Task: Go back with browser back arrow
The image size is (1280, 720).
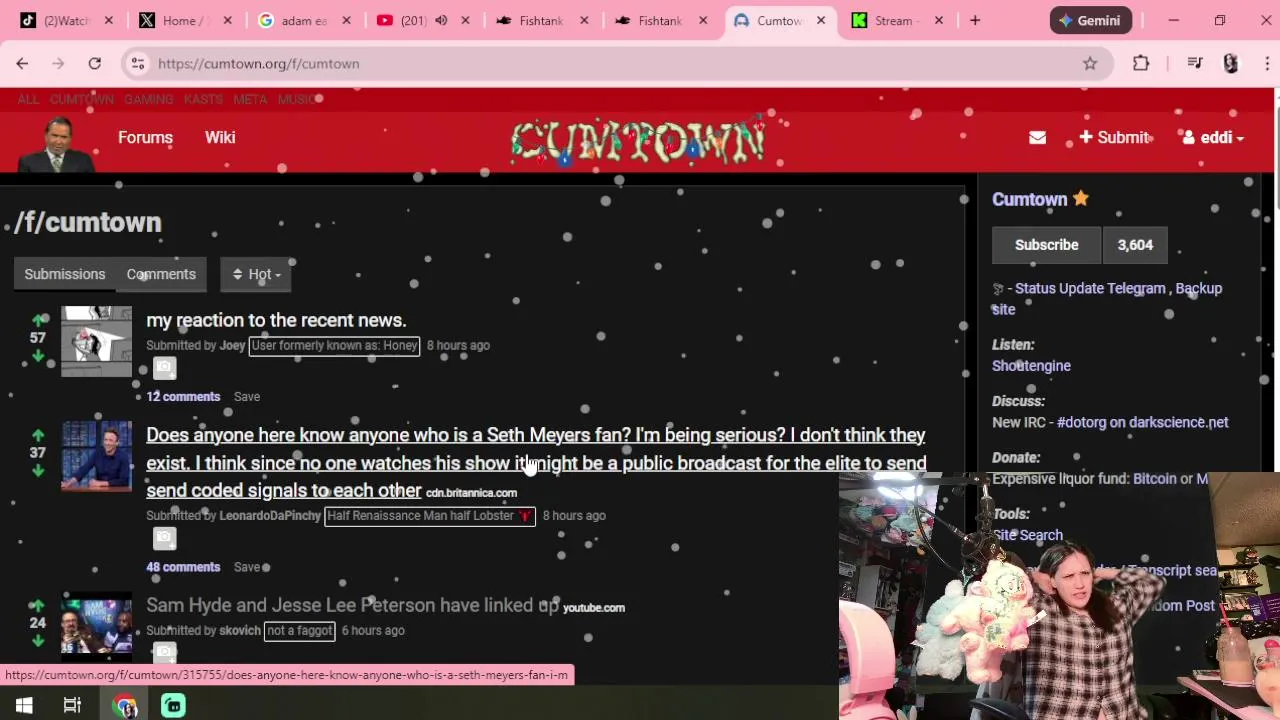Action: (x=22, y=63)
